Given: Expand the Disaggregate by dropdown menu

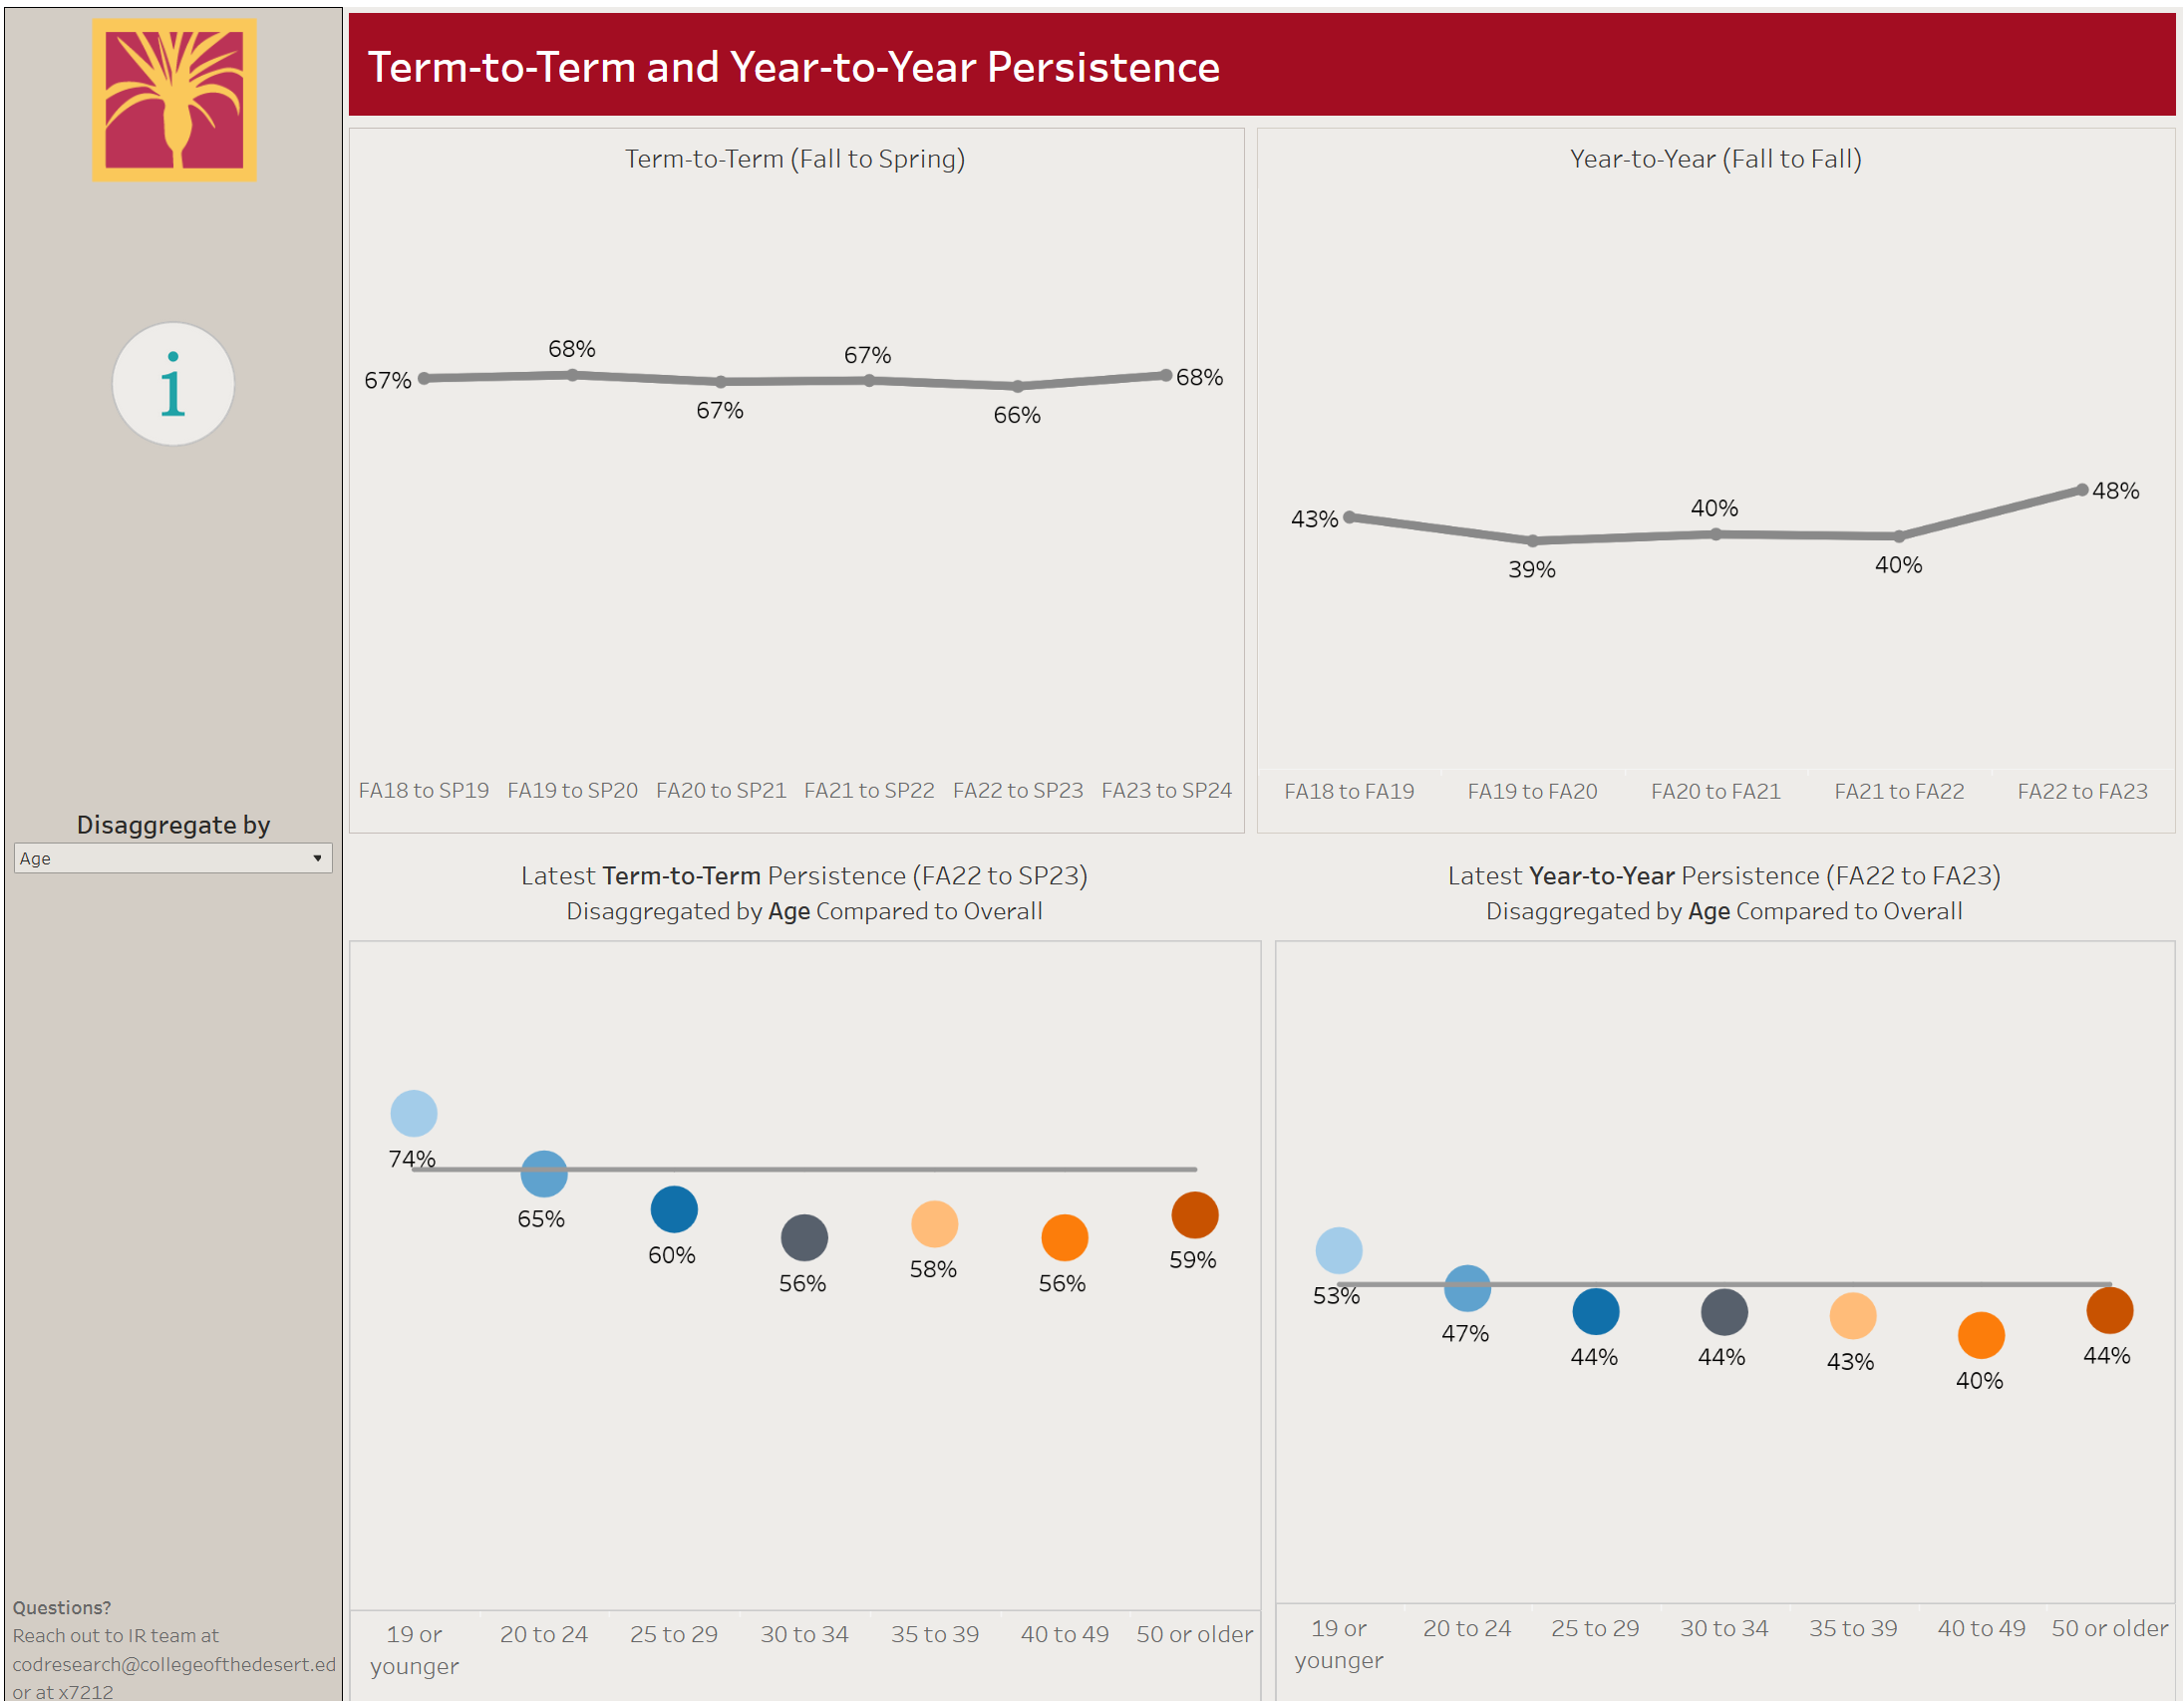Looking at the screenshot, I should 310,858.
